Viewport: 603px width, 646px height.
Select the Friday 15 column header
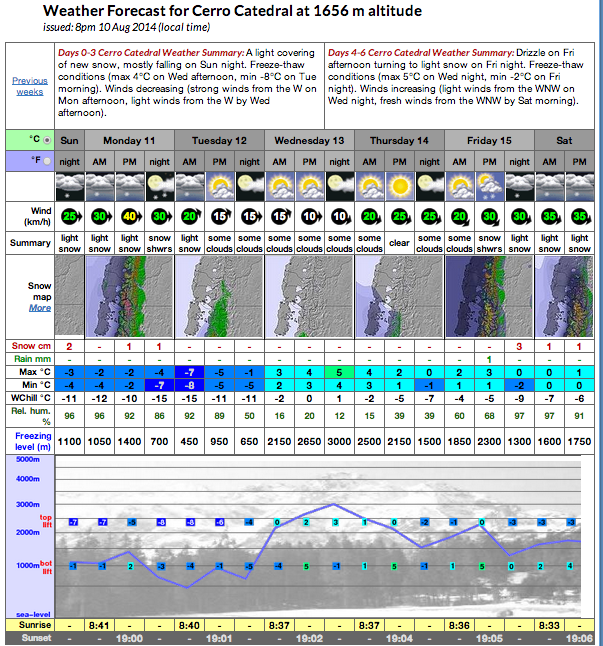(489, 140)
